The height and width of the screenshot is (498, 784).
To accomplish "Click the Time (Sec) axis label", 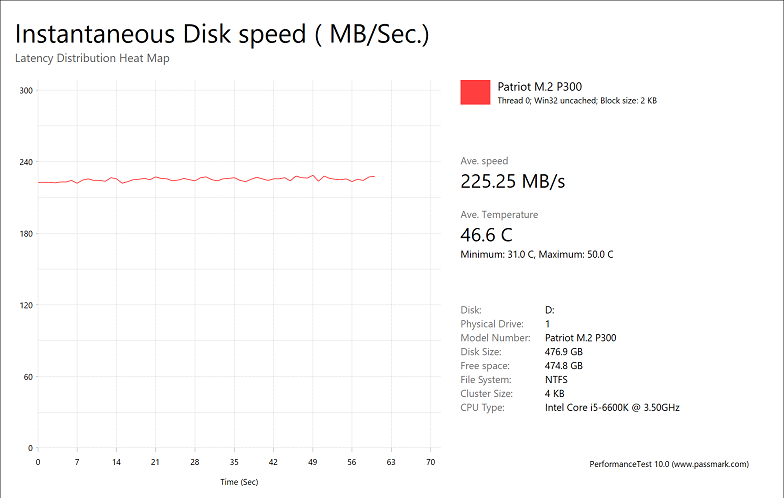I will pos(240,482).
